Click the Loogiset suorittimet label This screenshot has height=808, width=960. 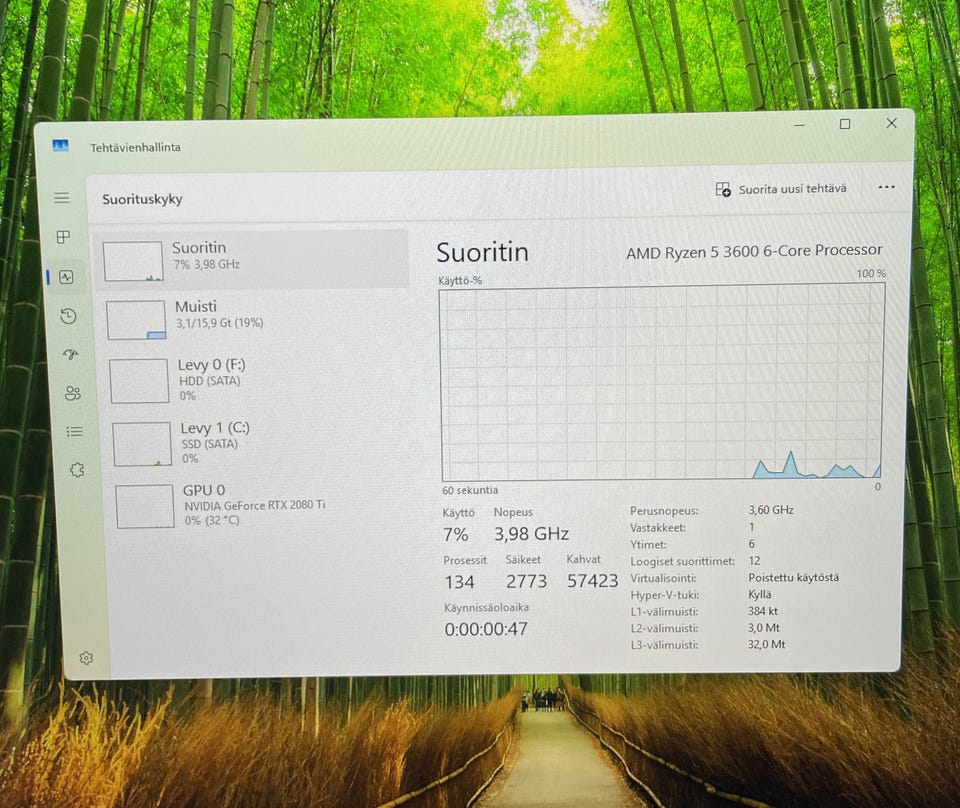click(x=682, y=561)
